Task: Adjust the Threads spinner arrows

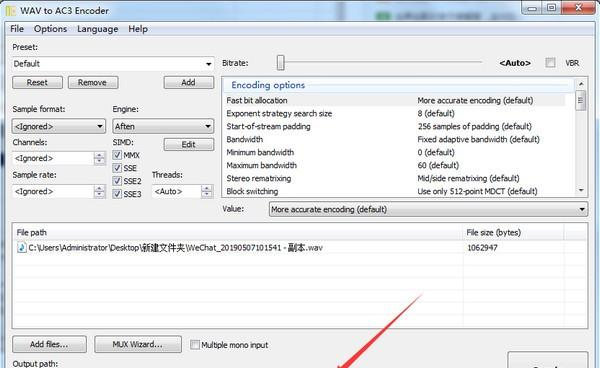Action: [207, 192]
